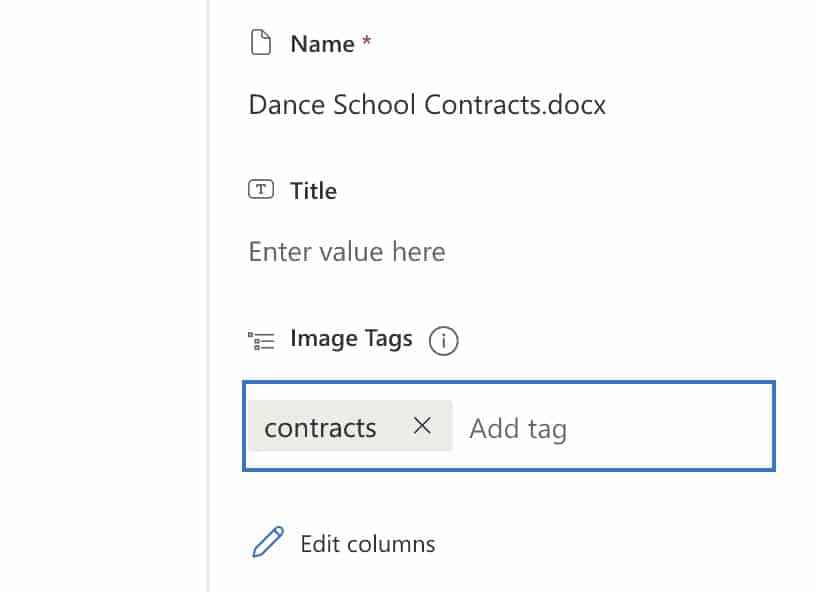Screen dimensions: 816x592
Task: Open the Edit columns link
Action: pos(367,544)
